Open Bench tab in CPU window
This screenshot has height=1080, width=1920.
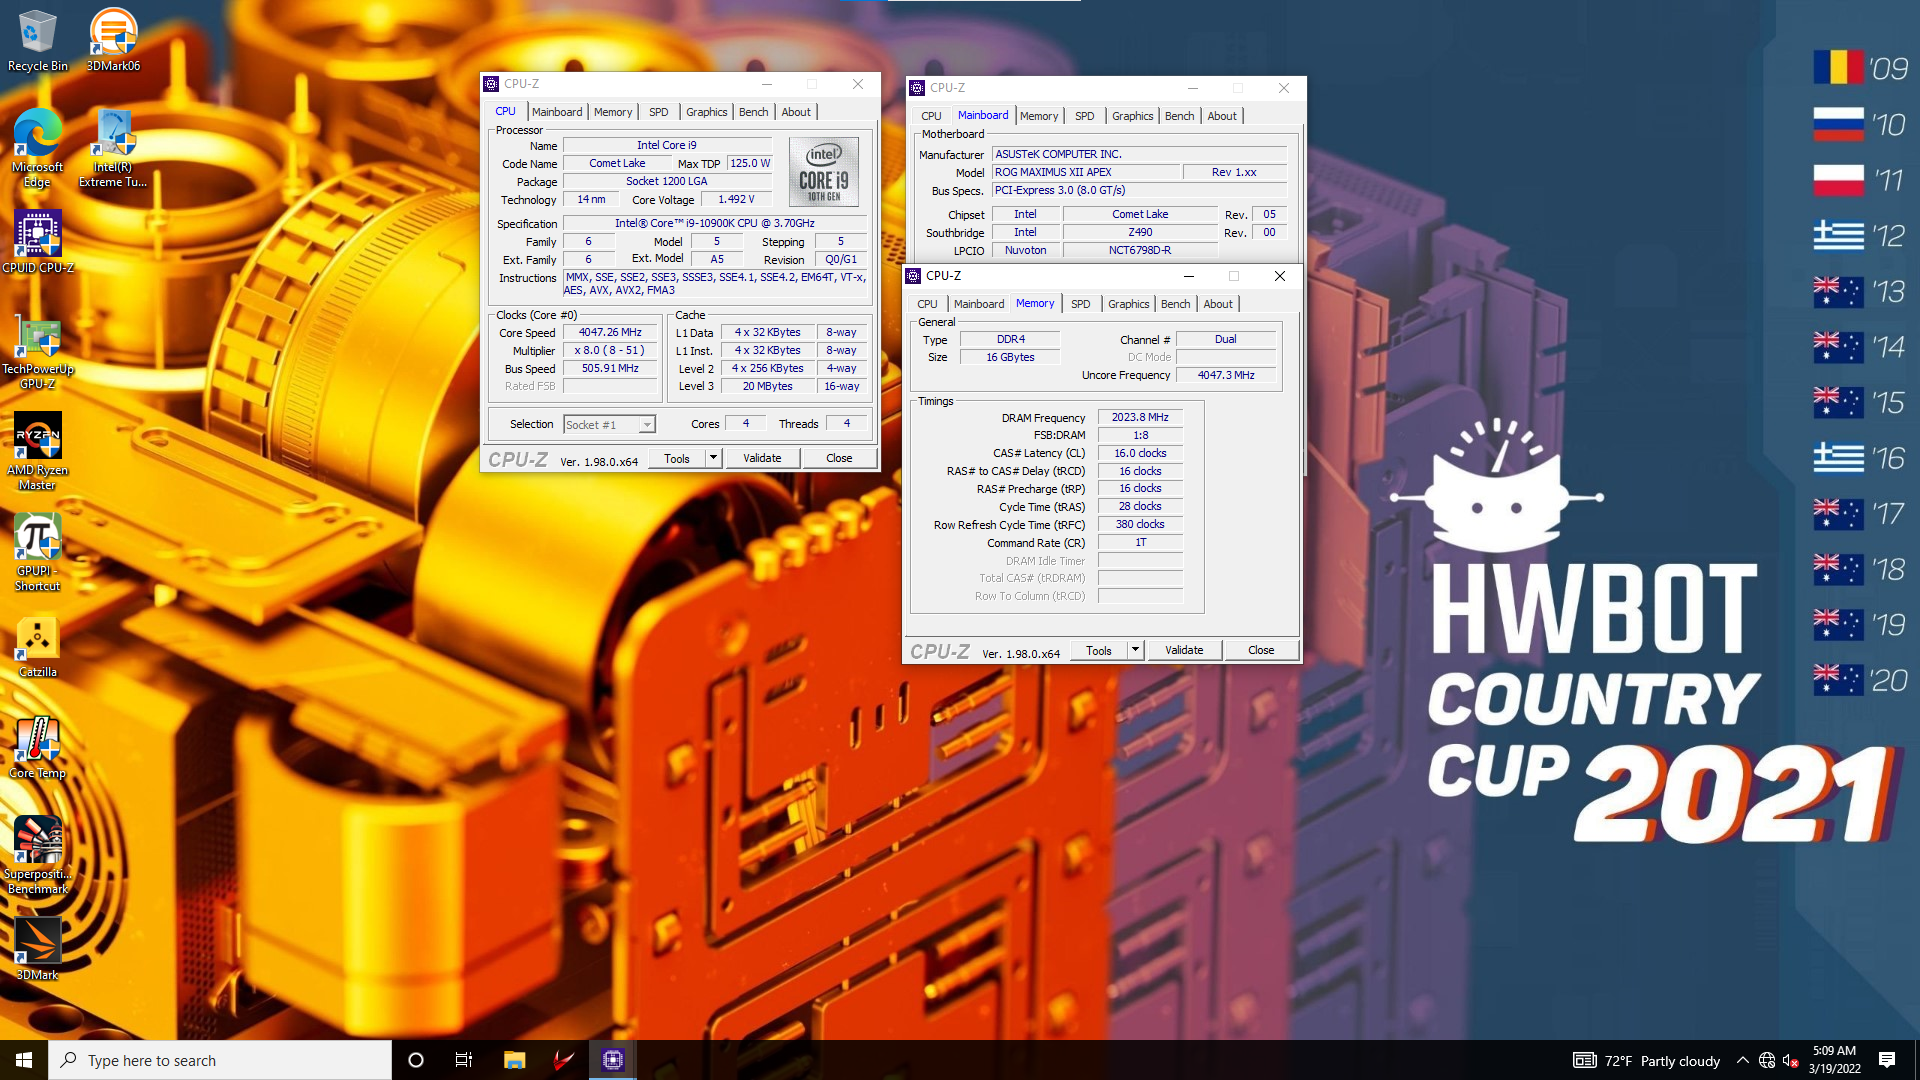754,112
